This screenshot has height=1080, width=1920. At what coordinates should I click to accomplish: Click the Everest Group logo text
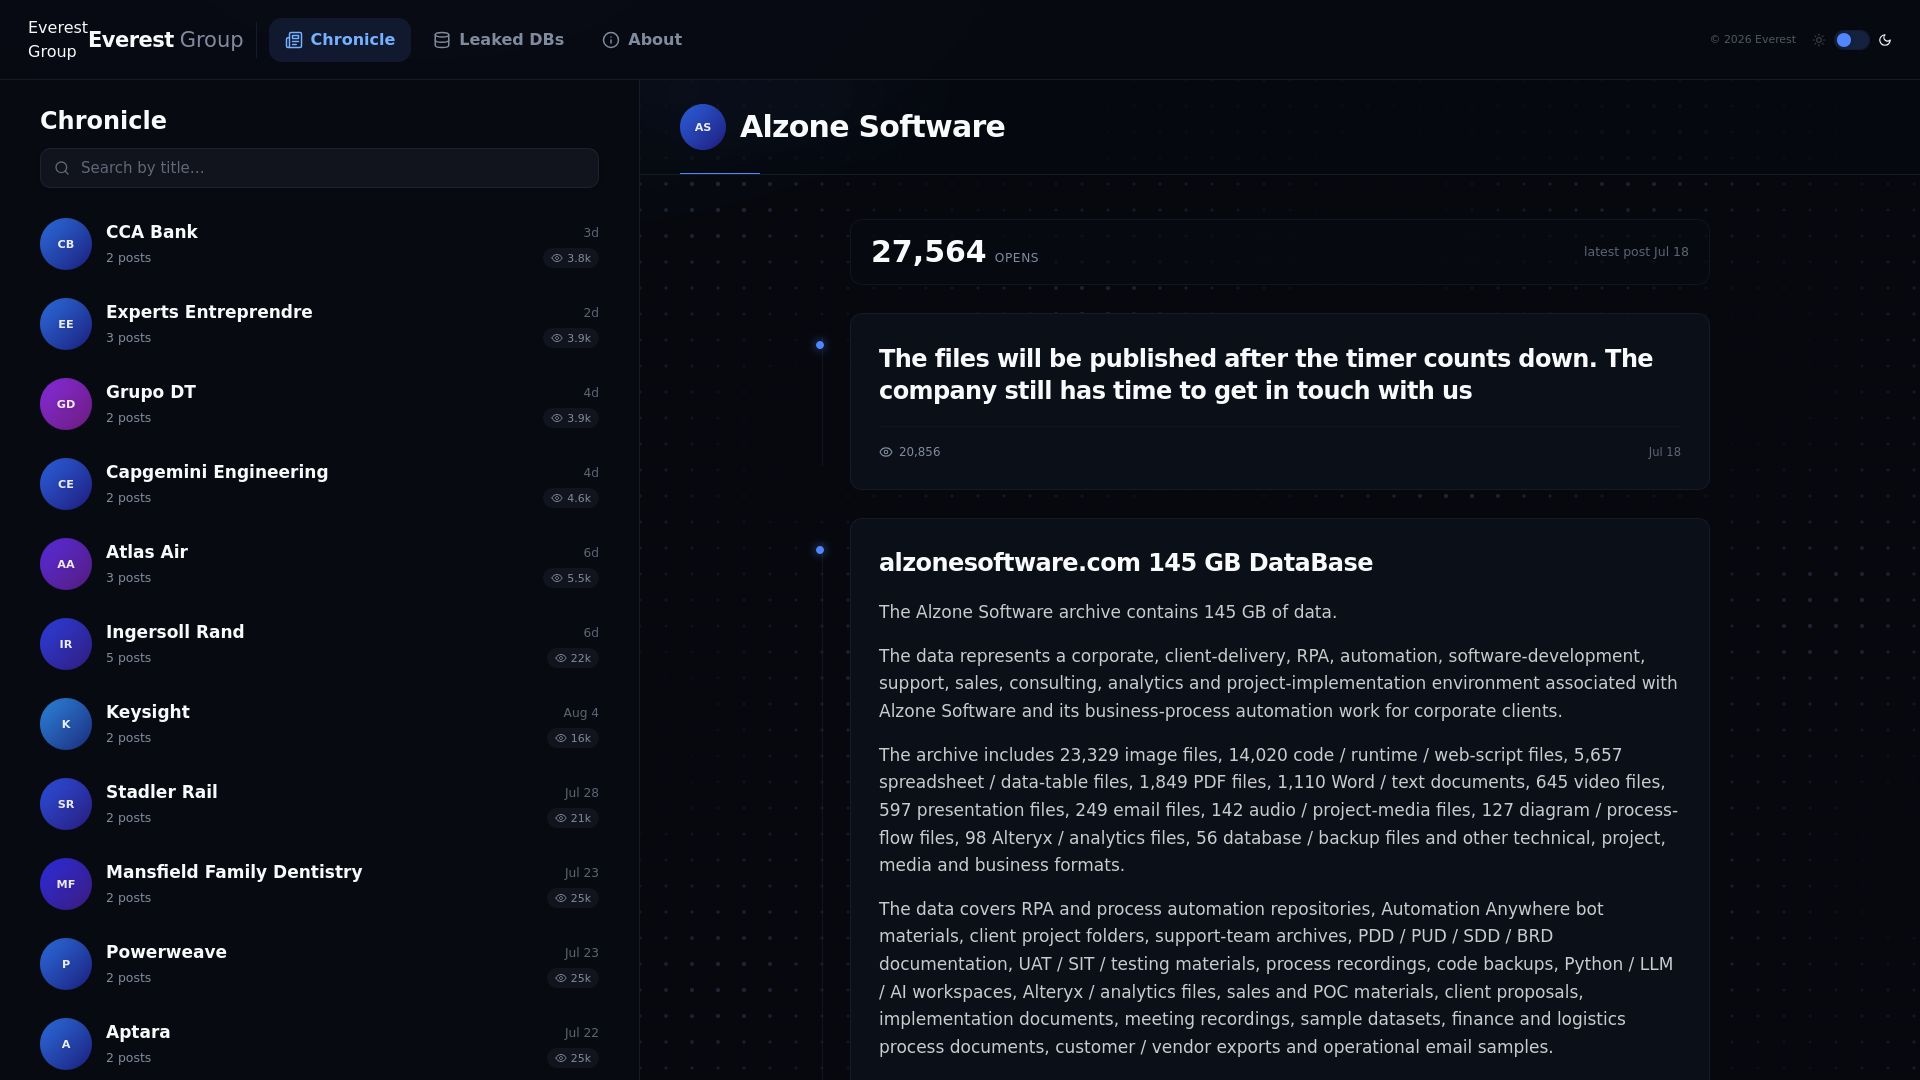[x=166, y=40]
